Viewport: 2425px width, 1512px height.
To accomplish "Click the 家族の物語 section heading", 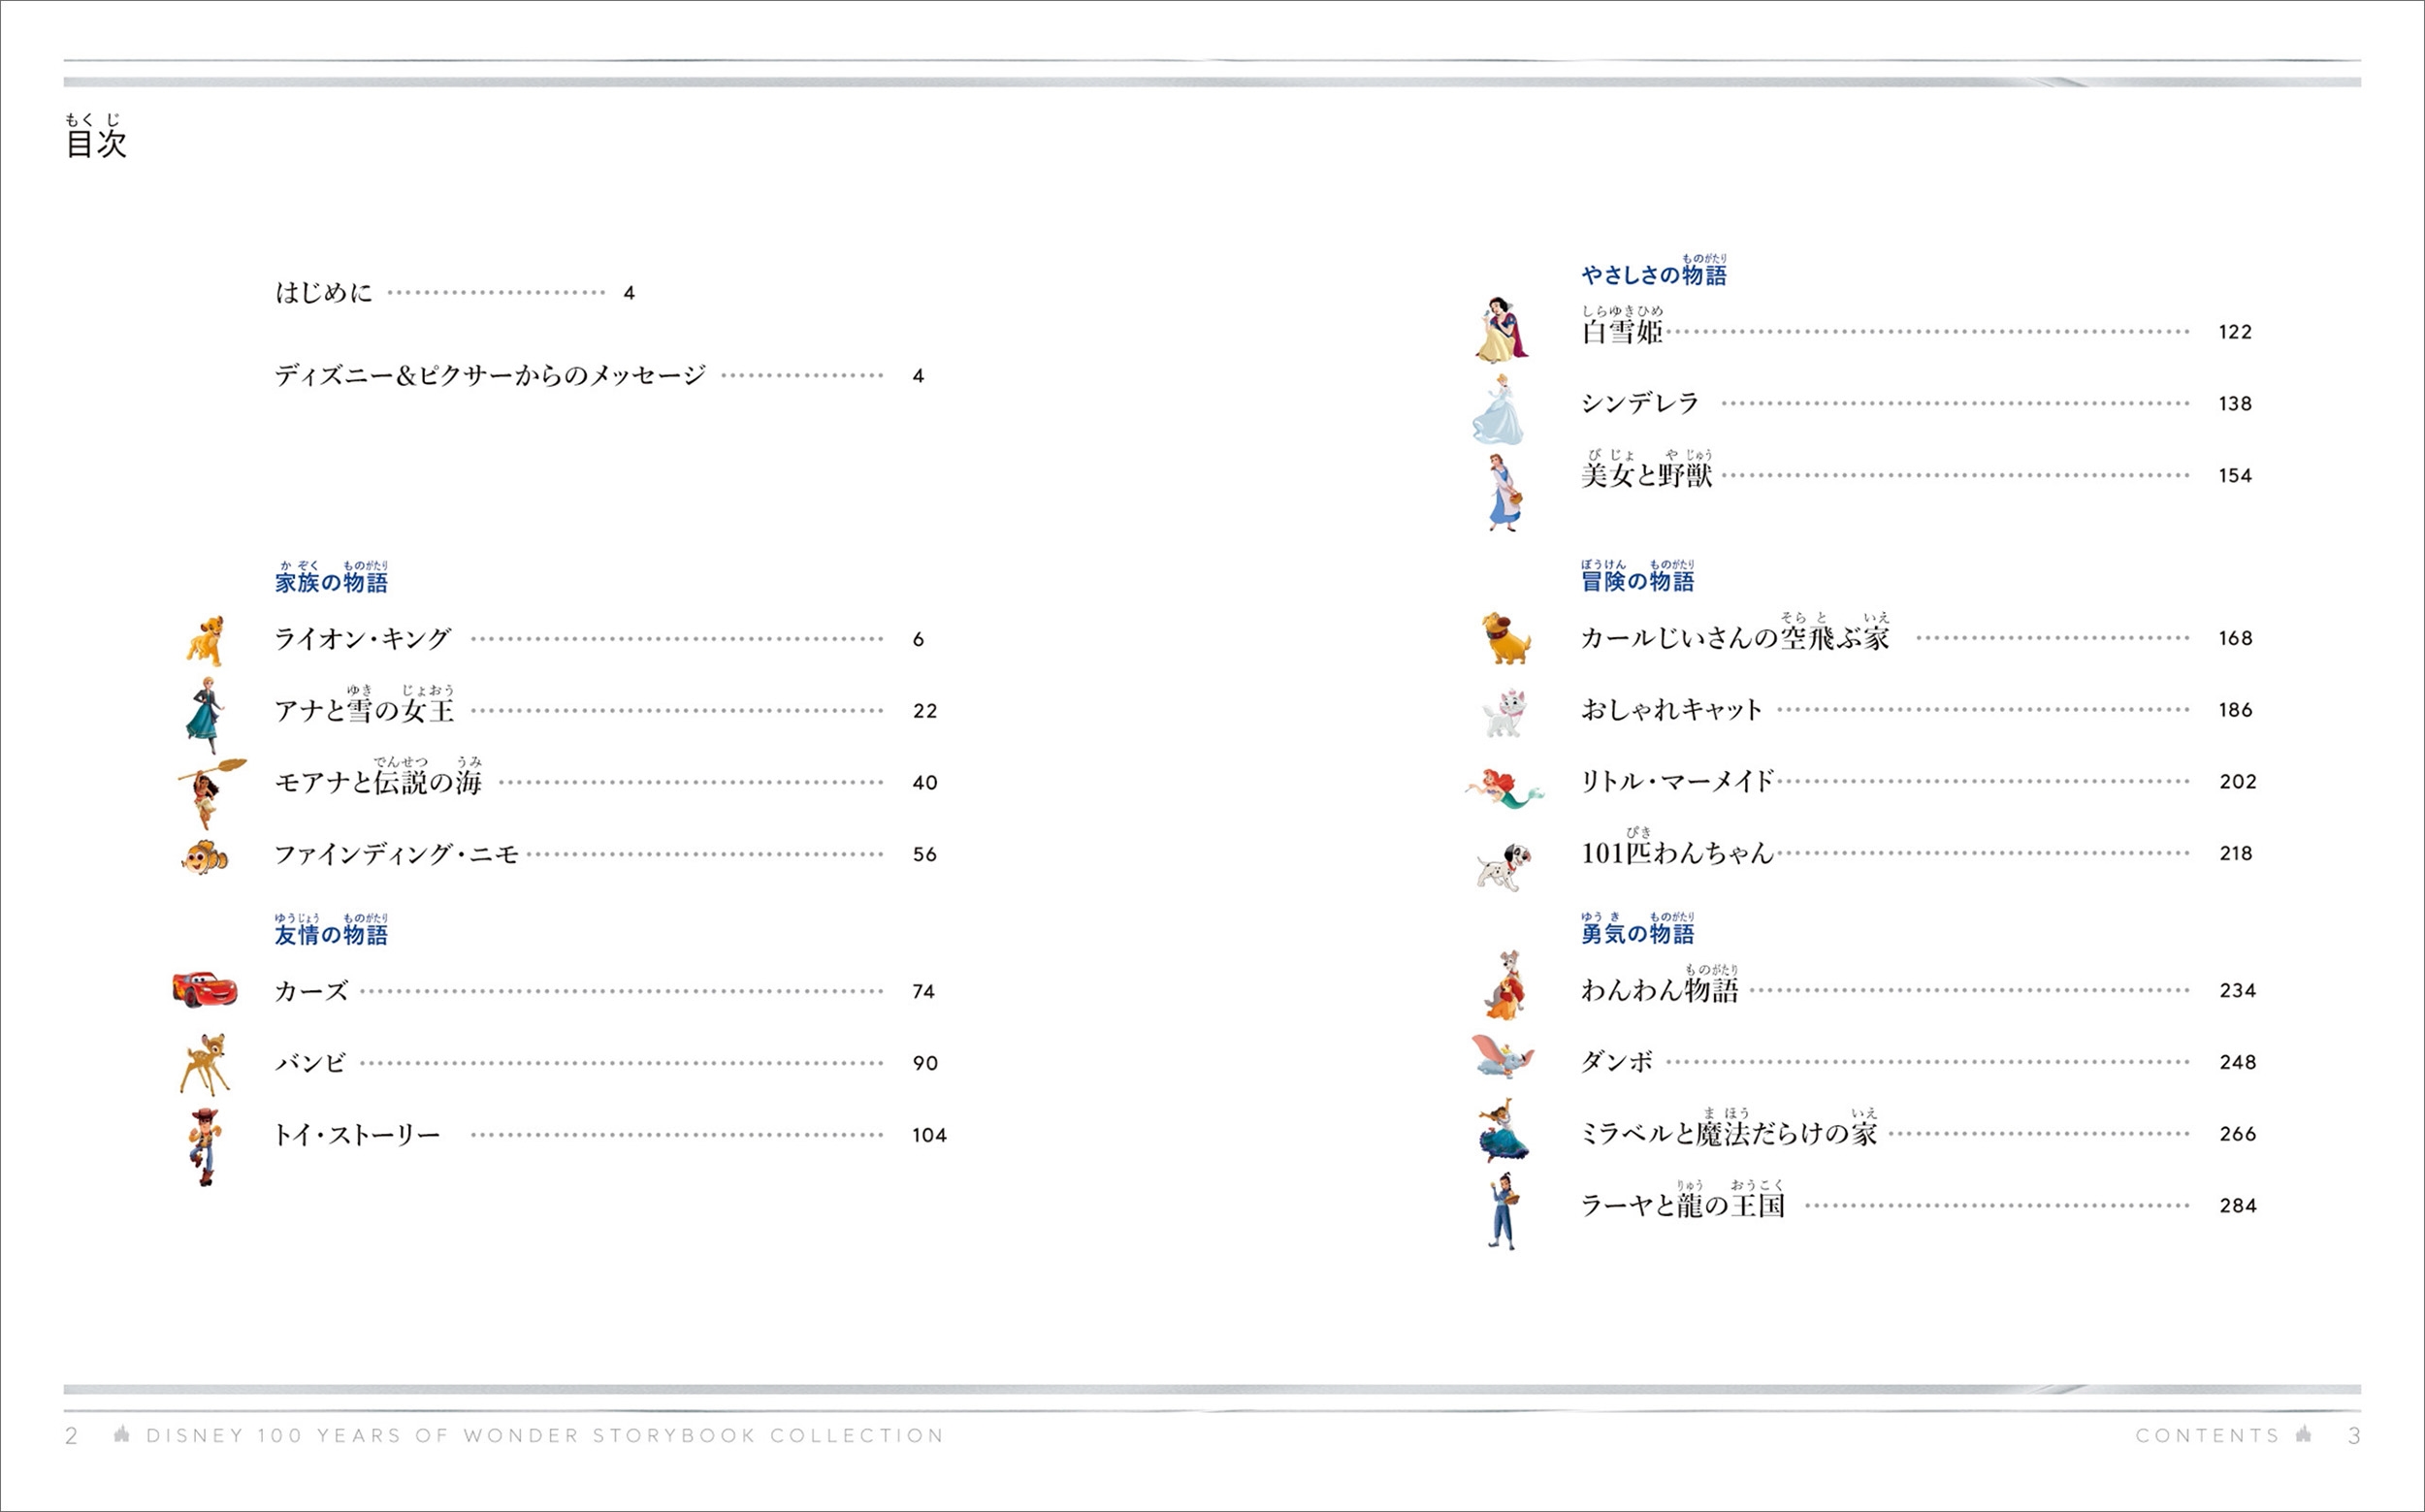I will point(331,582).
